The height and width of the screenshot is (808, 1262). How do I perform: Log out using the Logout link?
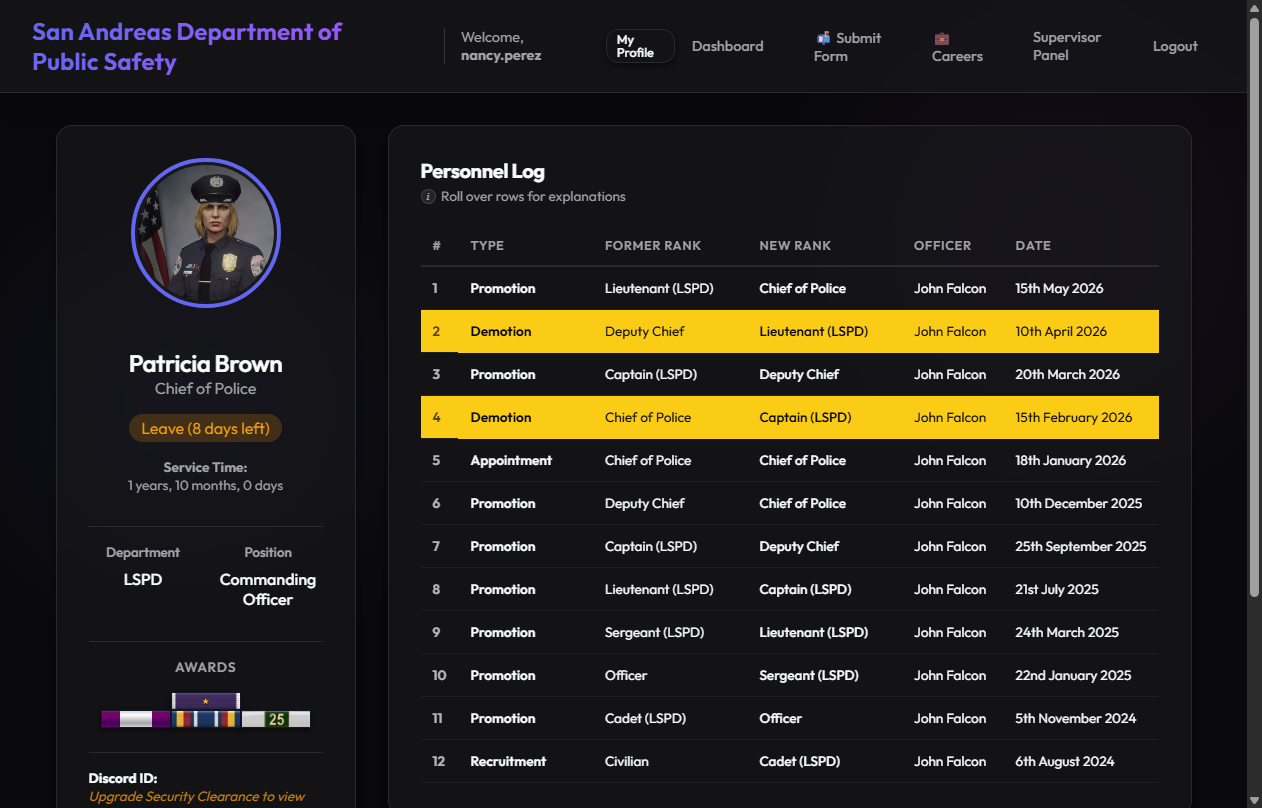[1175, 46]
